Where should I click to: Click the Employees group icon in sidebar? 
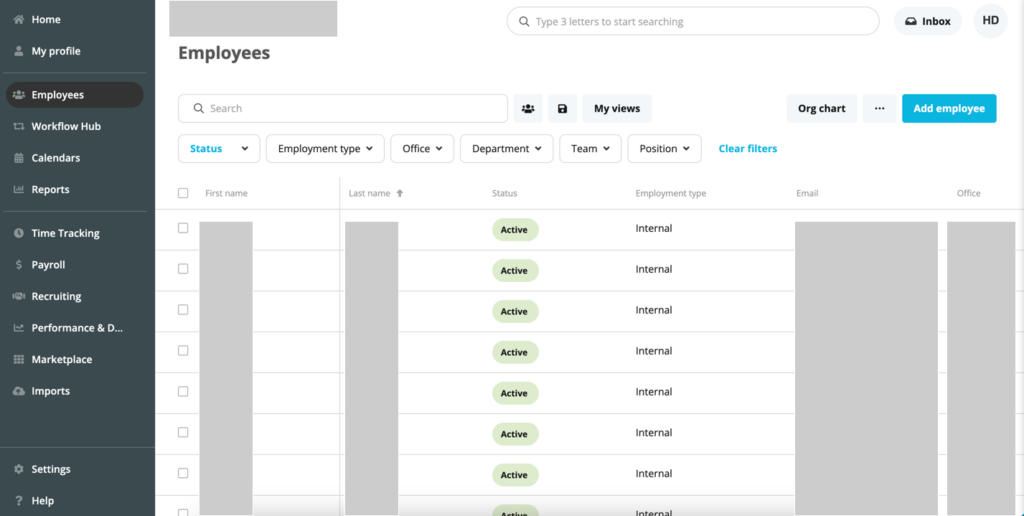click(x=18, y=95)
